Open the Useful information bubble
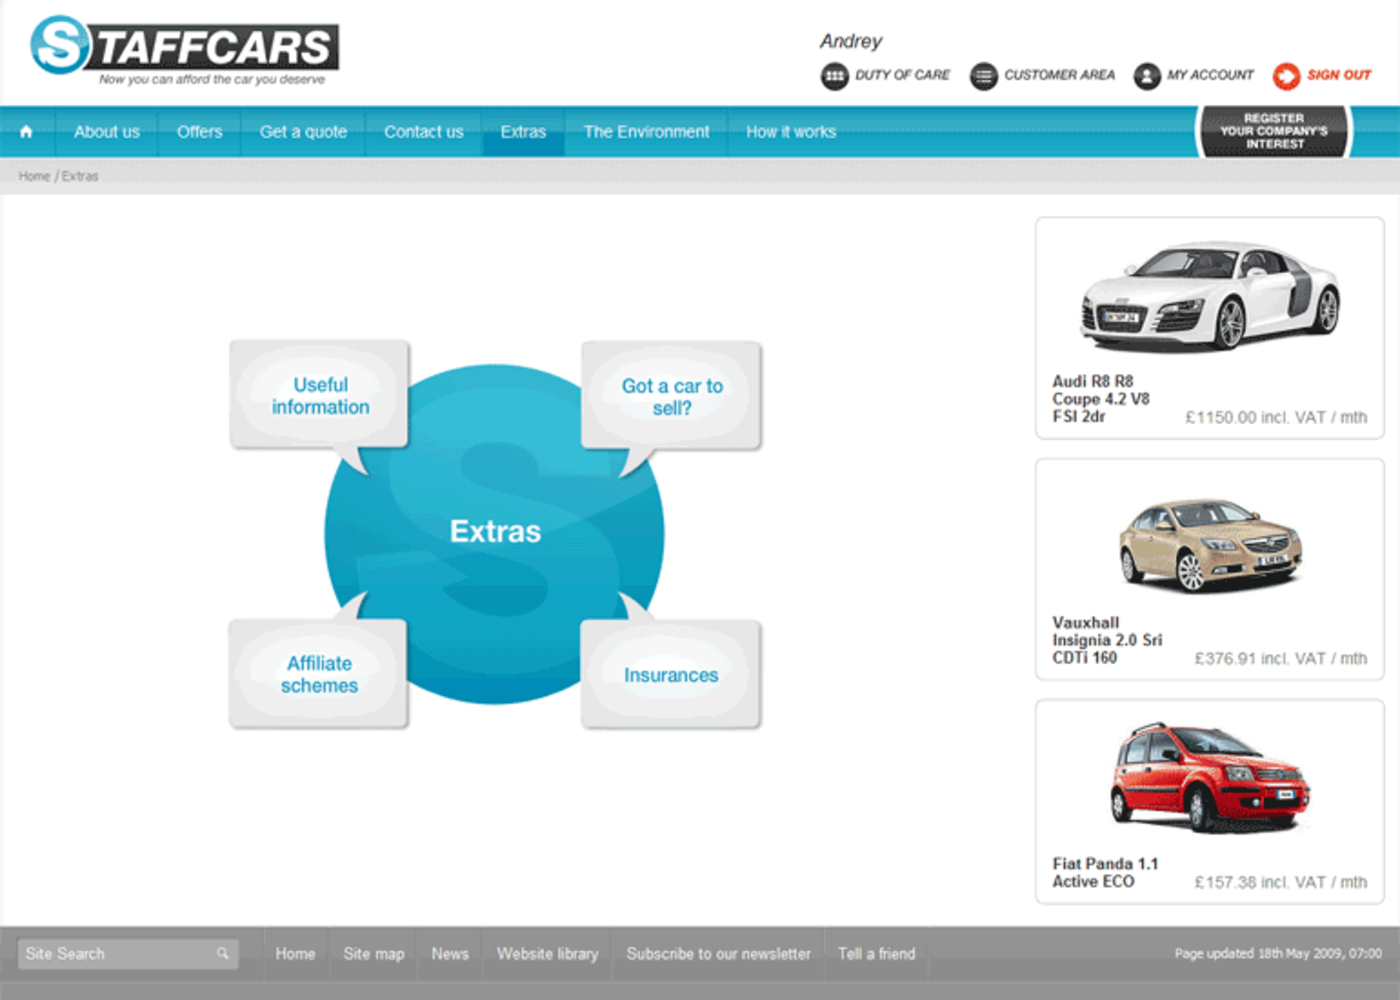The height and width of the screenshot is (1000, 1400). 320,396
